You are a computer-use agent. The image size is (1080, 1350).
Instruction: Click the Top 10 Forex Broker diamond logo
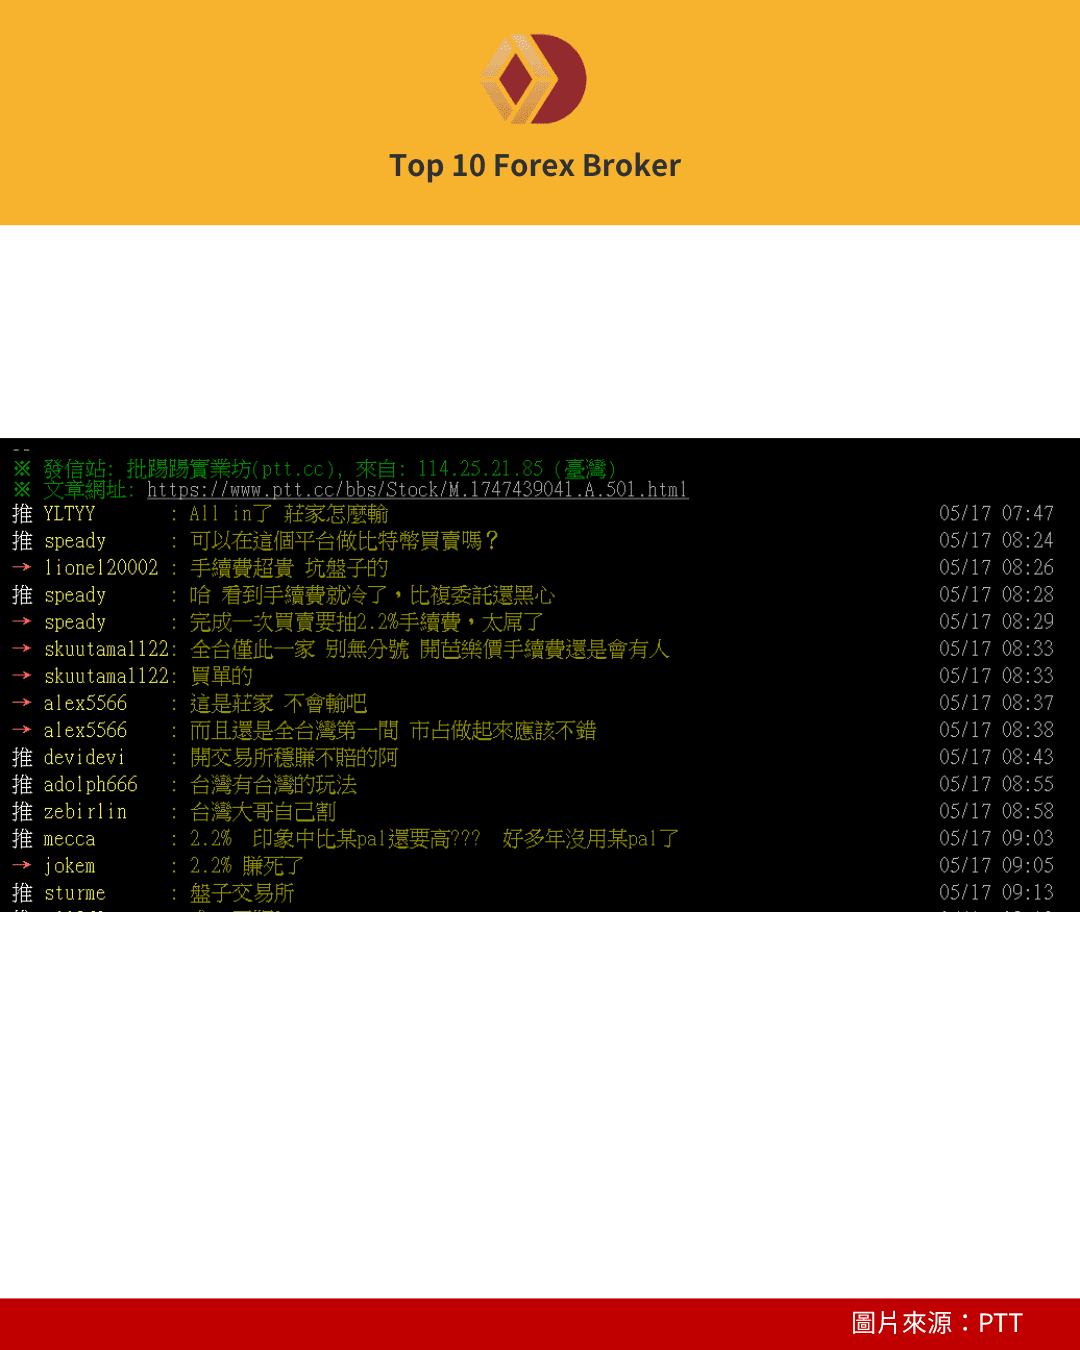pos(533,78)
